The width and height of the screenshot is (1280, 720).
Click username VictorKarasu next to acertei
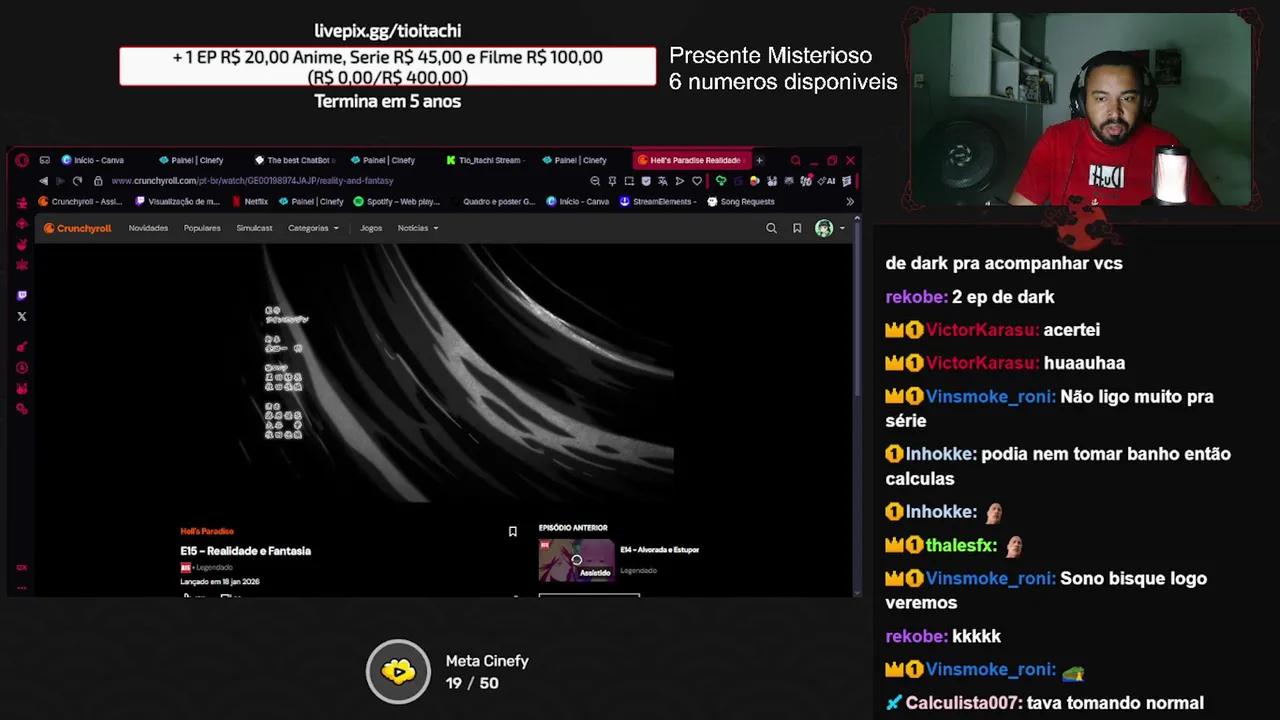click(x=982, y=329)
